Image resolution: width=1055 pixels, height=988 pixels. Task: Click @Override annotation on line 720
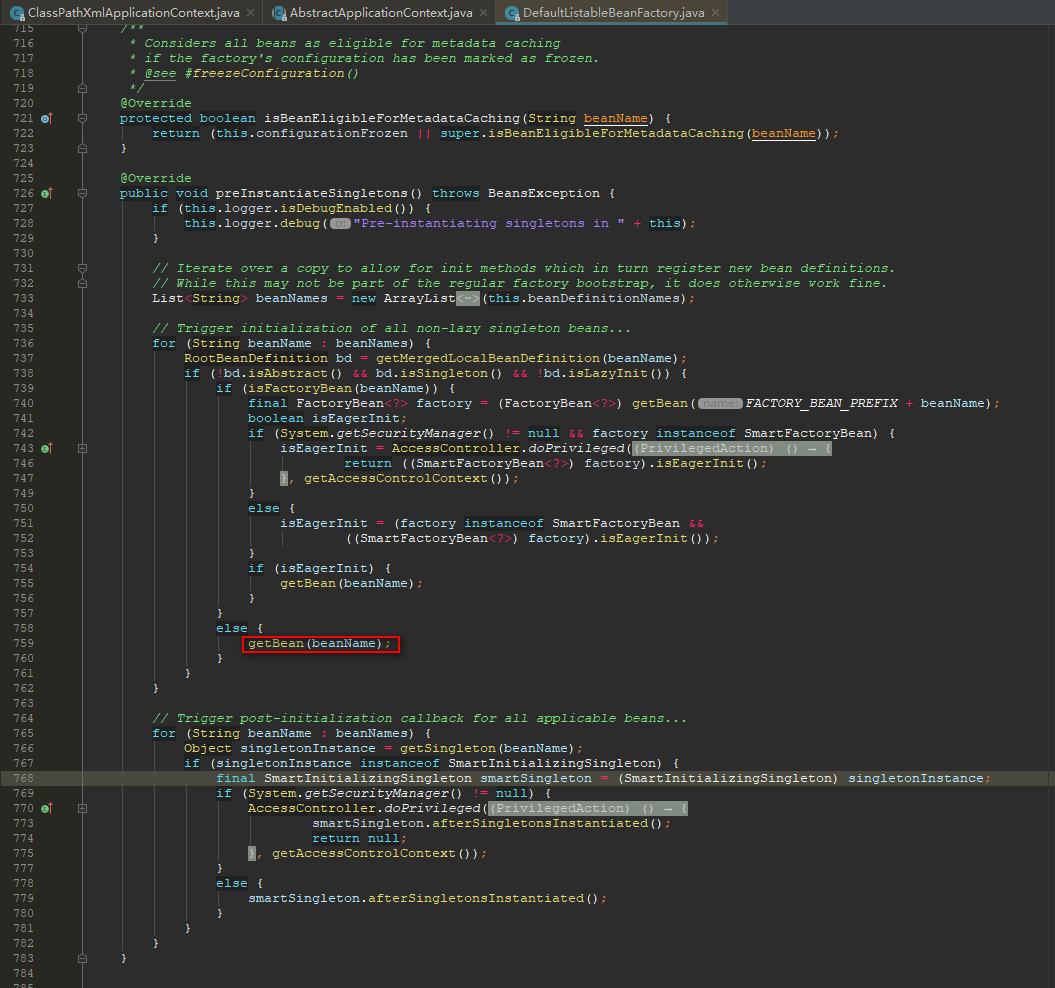point(155,103)
